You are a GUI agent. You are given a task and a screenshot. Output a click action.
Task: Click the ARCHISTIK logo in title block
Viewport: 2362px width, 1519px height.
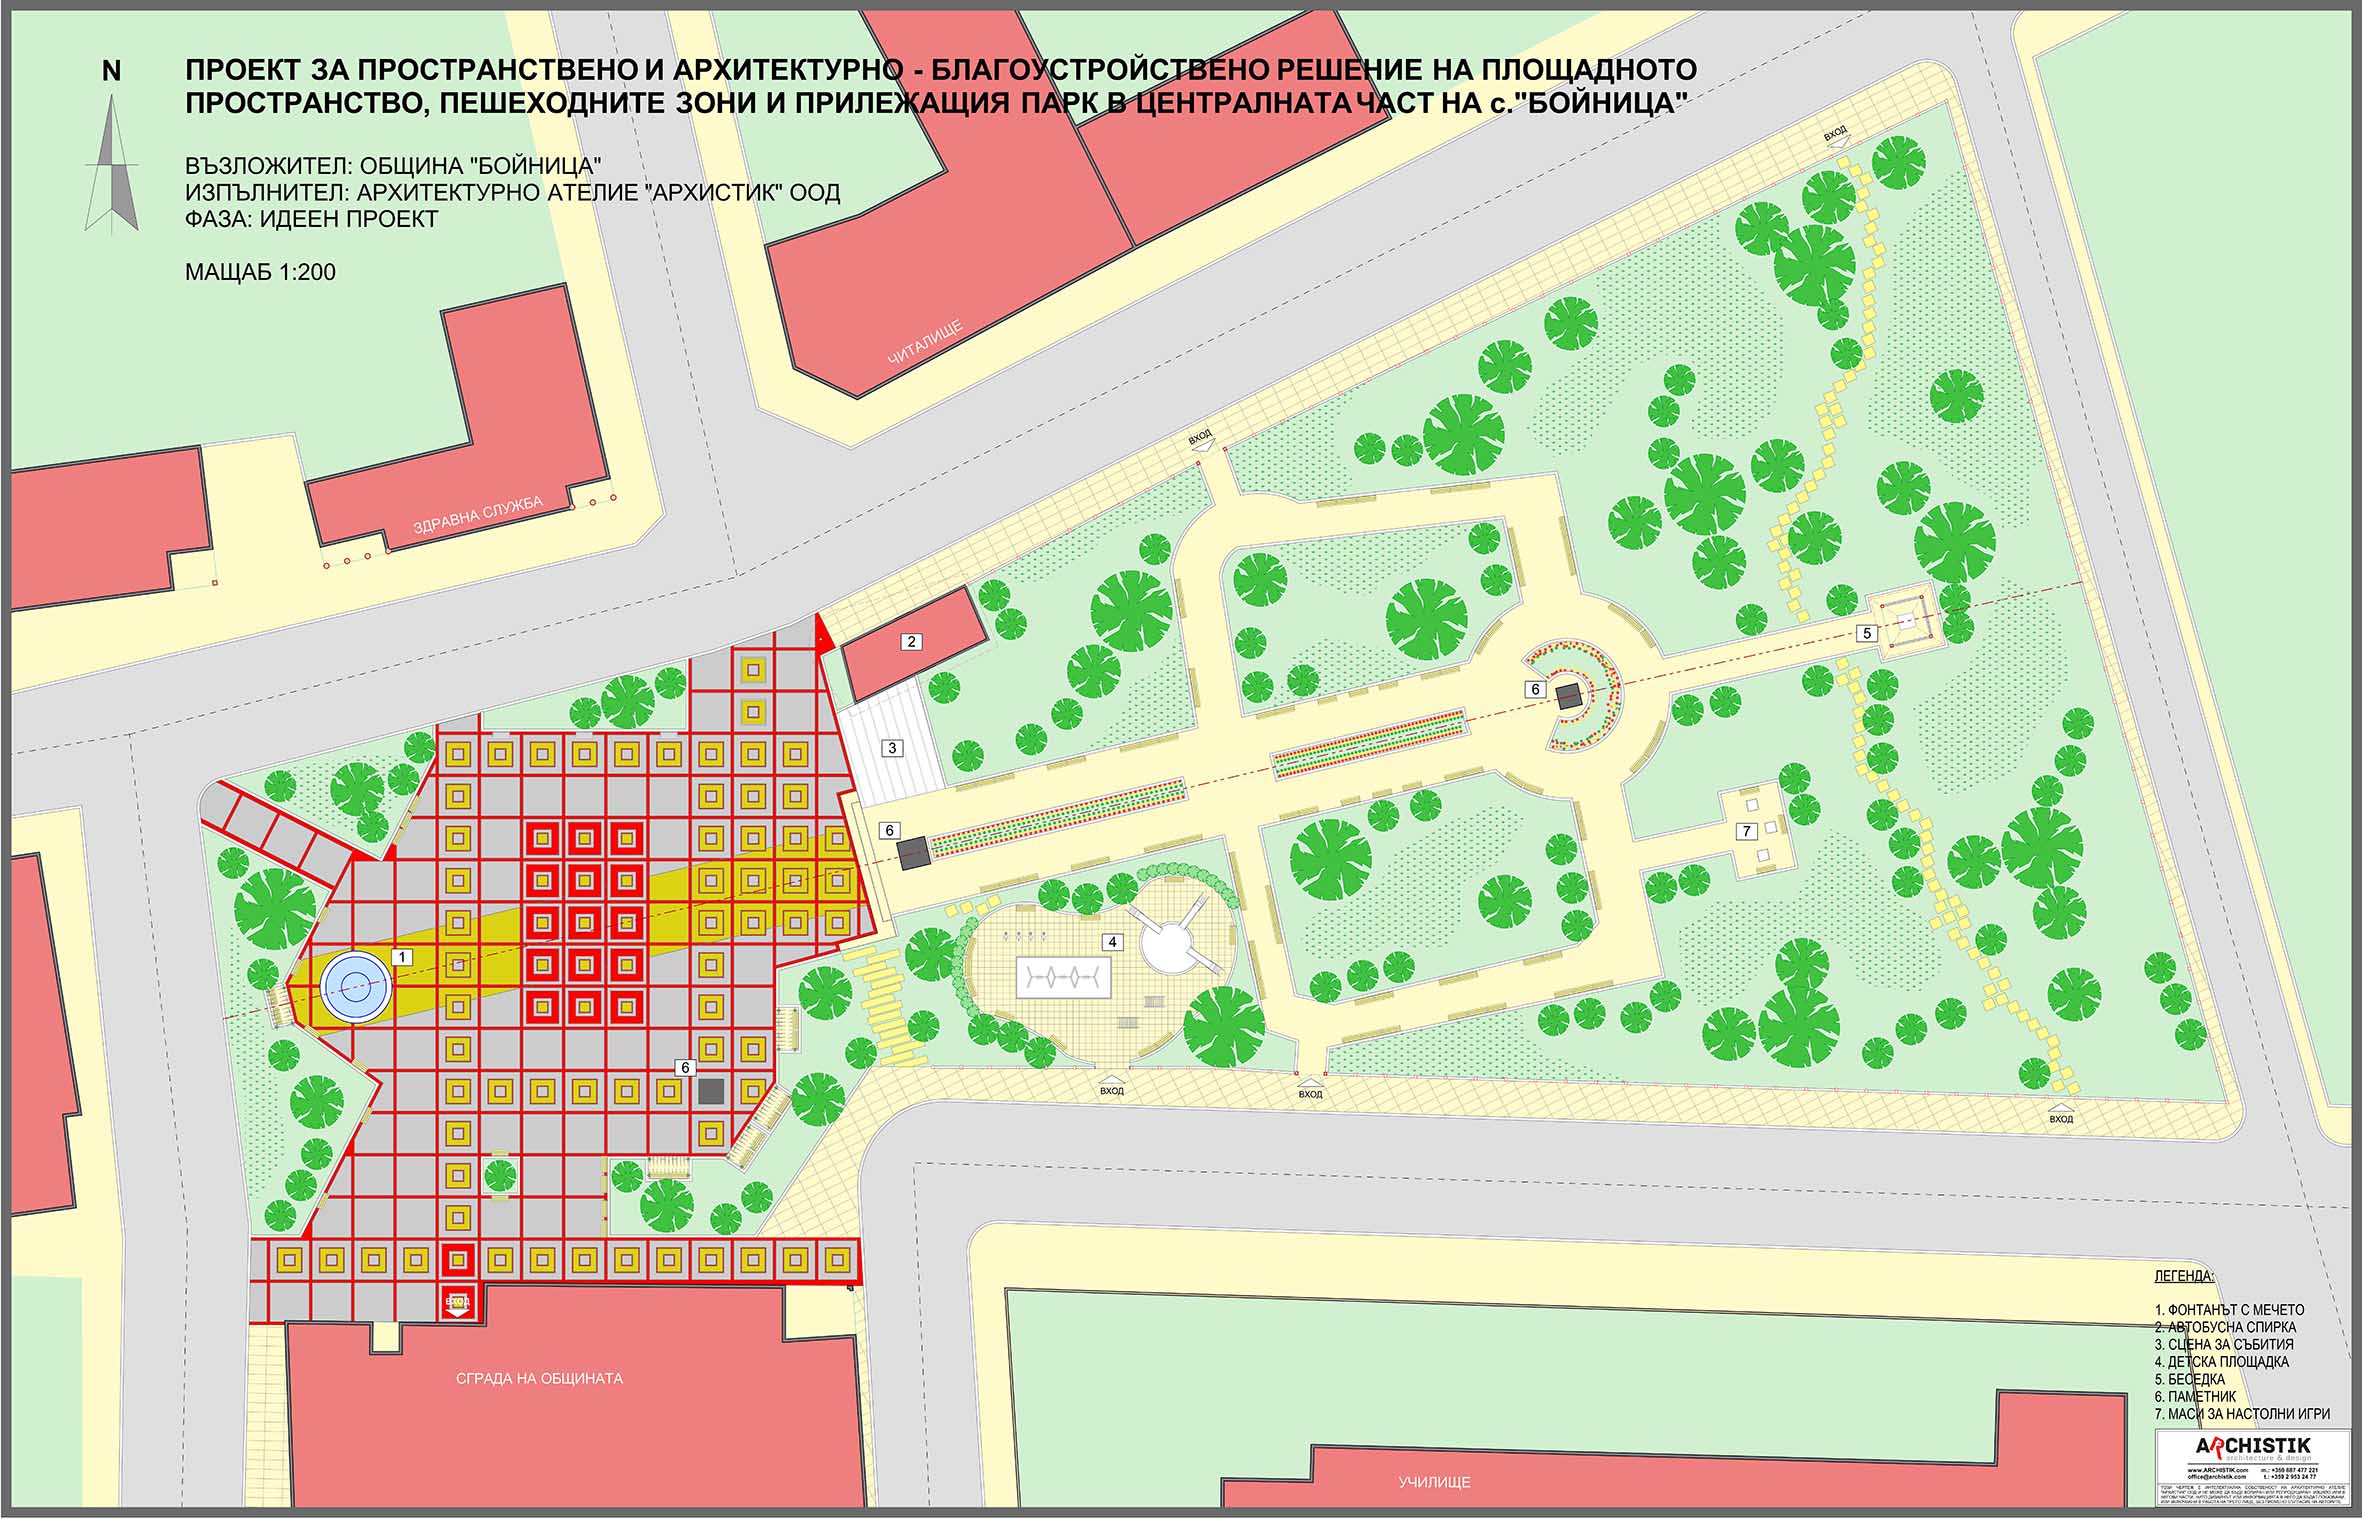[x=2252, y=1448]
